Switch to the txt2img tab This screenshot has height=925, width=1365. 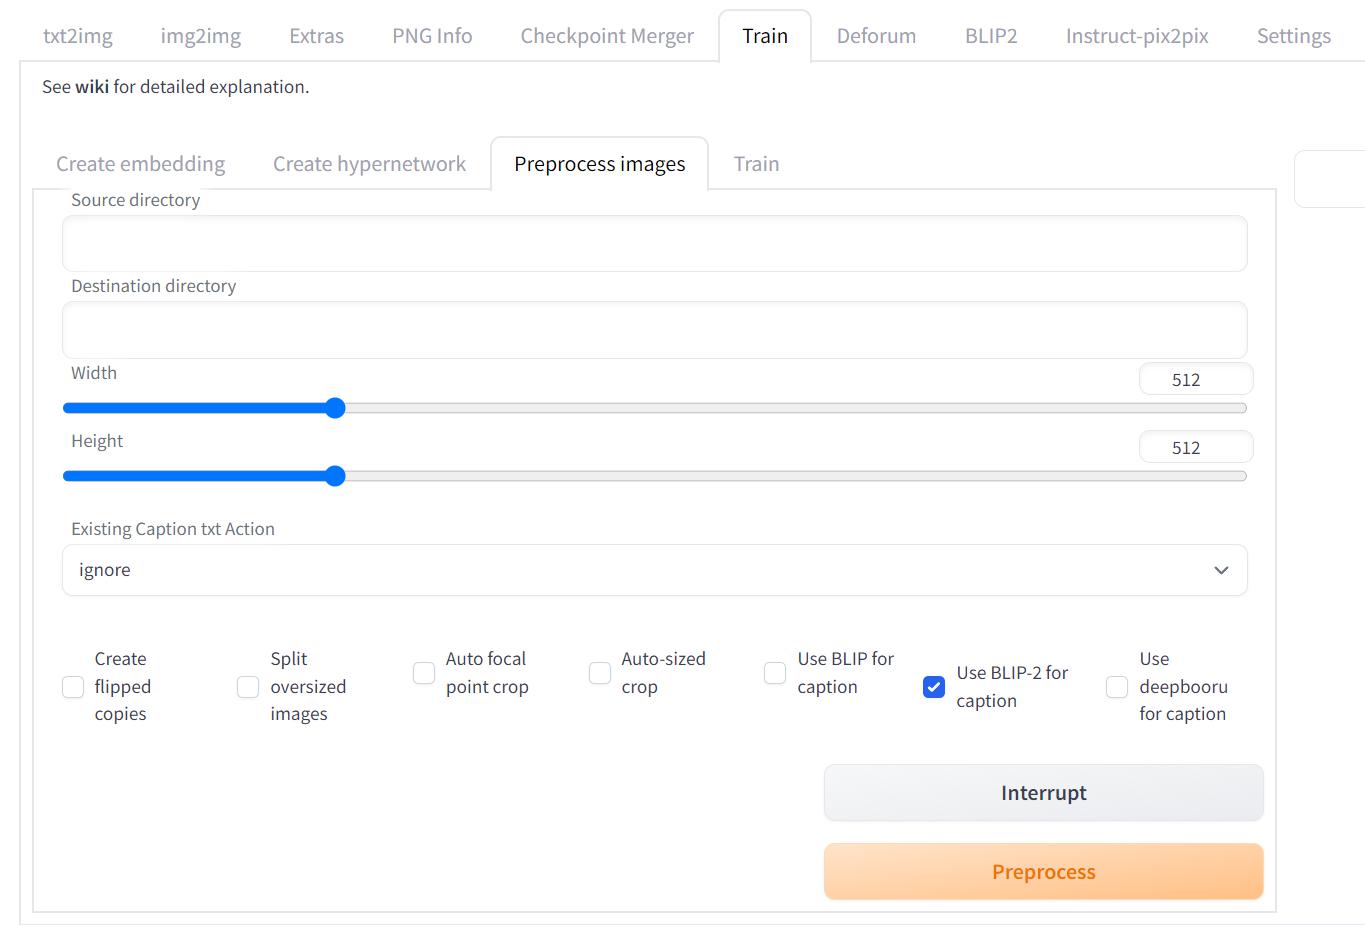click(x=78, y=35)
